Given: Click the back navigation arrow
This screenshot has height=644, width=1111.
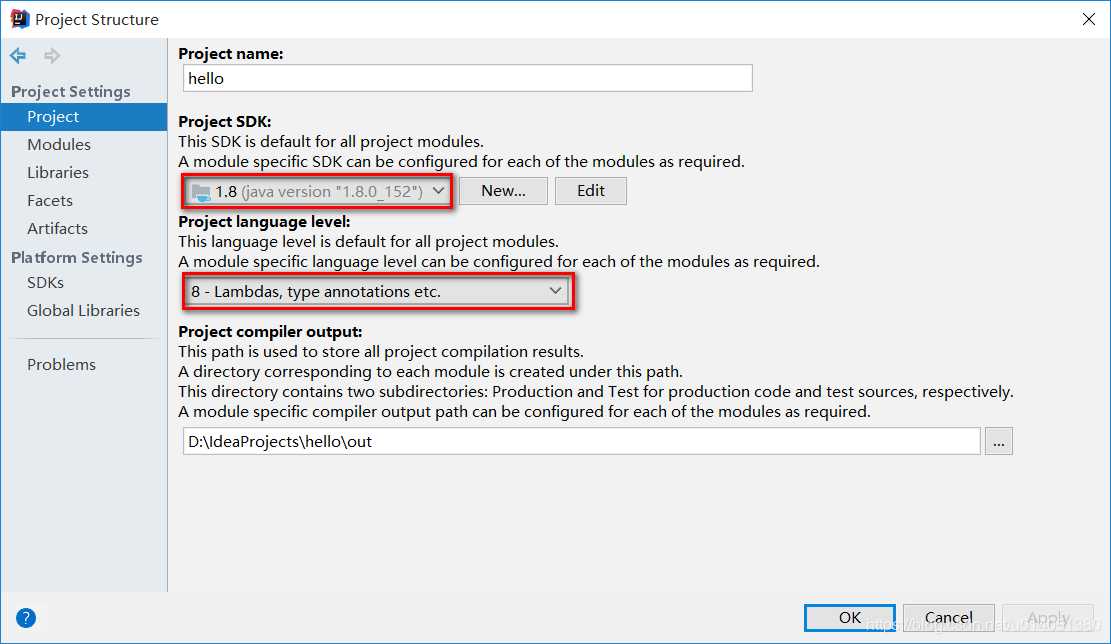Looking at the screenshot, I should coord(18,56).
